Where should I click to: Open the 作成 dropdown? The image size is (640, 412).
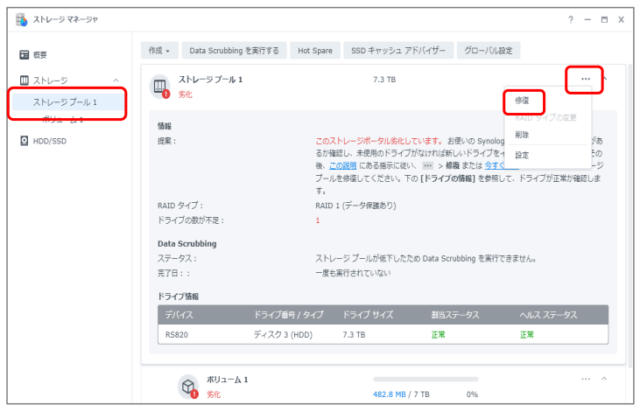(x=158, y=49)
